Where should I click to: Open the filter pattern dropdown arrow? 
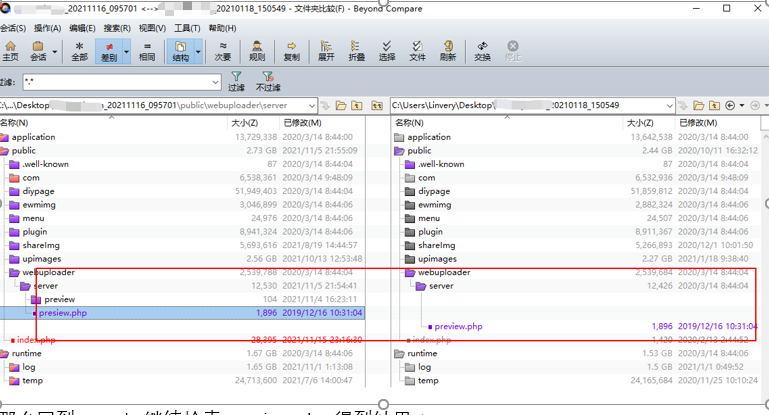pos(215,82)
